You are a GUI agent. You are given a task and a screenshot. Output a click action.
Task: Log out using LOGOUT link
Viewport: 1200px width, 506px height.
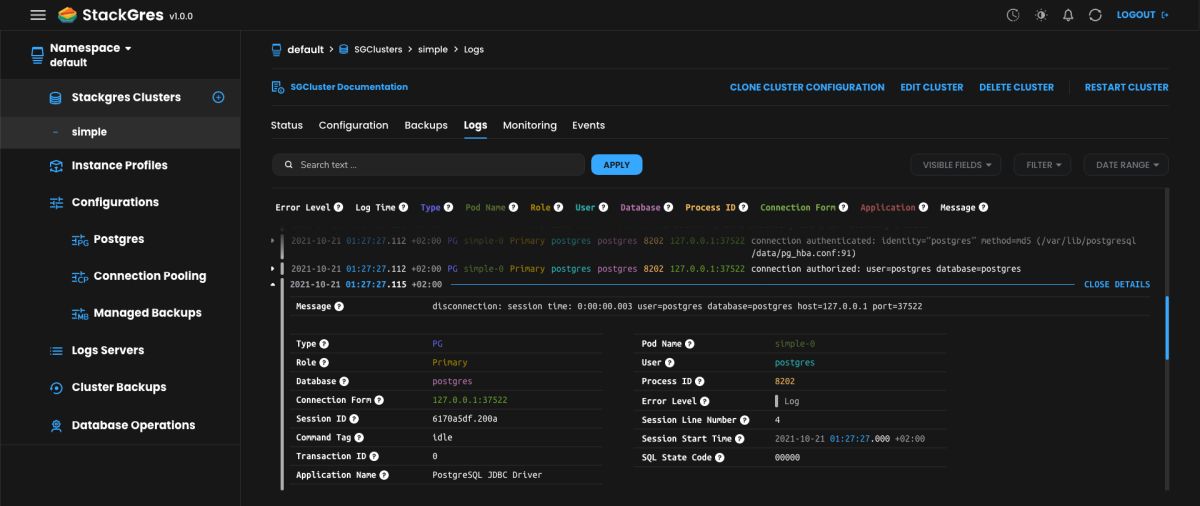pos(1142,15)
